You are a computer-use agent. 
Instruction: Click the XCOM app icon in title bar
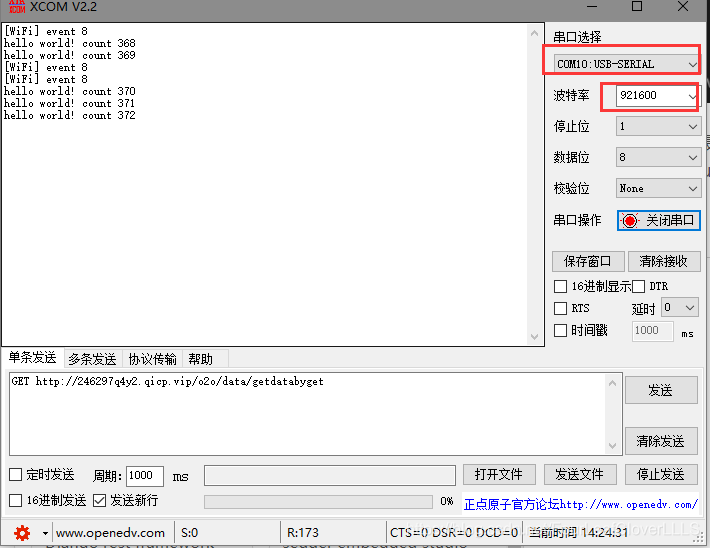pos(17,6)
